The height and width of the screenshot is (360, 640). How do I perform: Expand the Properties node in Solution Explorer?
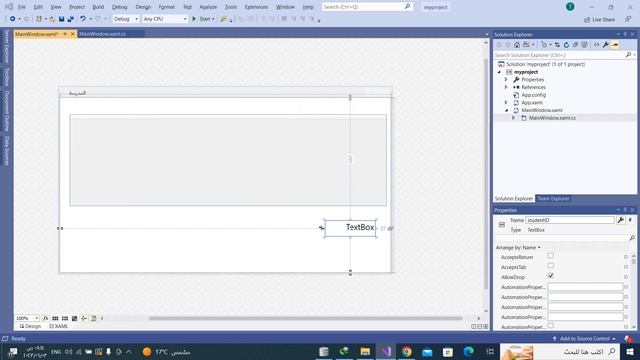506,80
